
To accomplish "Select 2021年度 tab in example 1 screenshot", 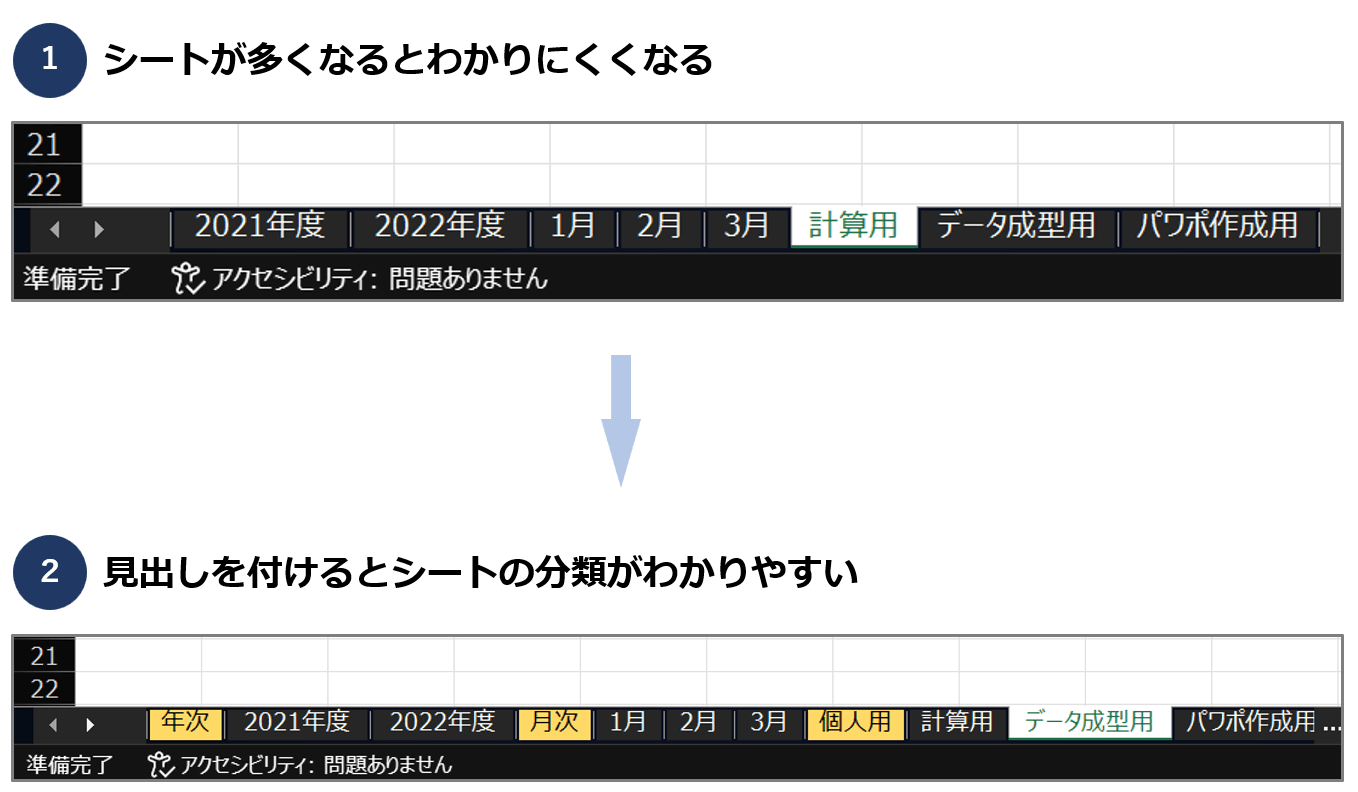I will [x=261, y=226].
